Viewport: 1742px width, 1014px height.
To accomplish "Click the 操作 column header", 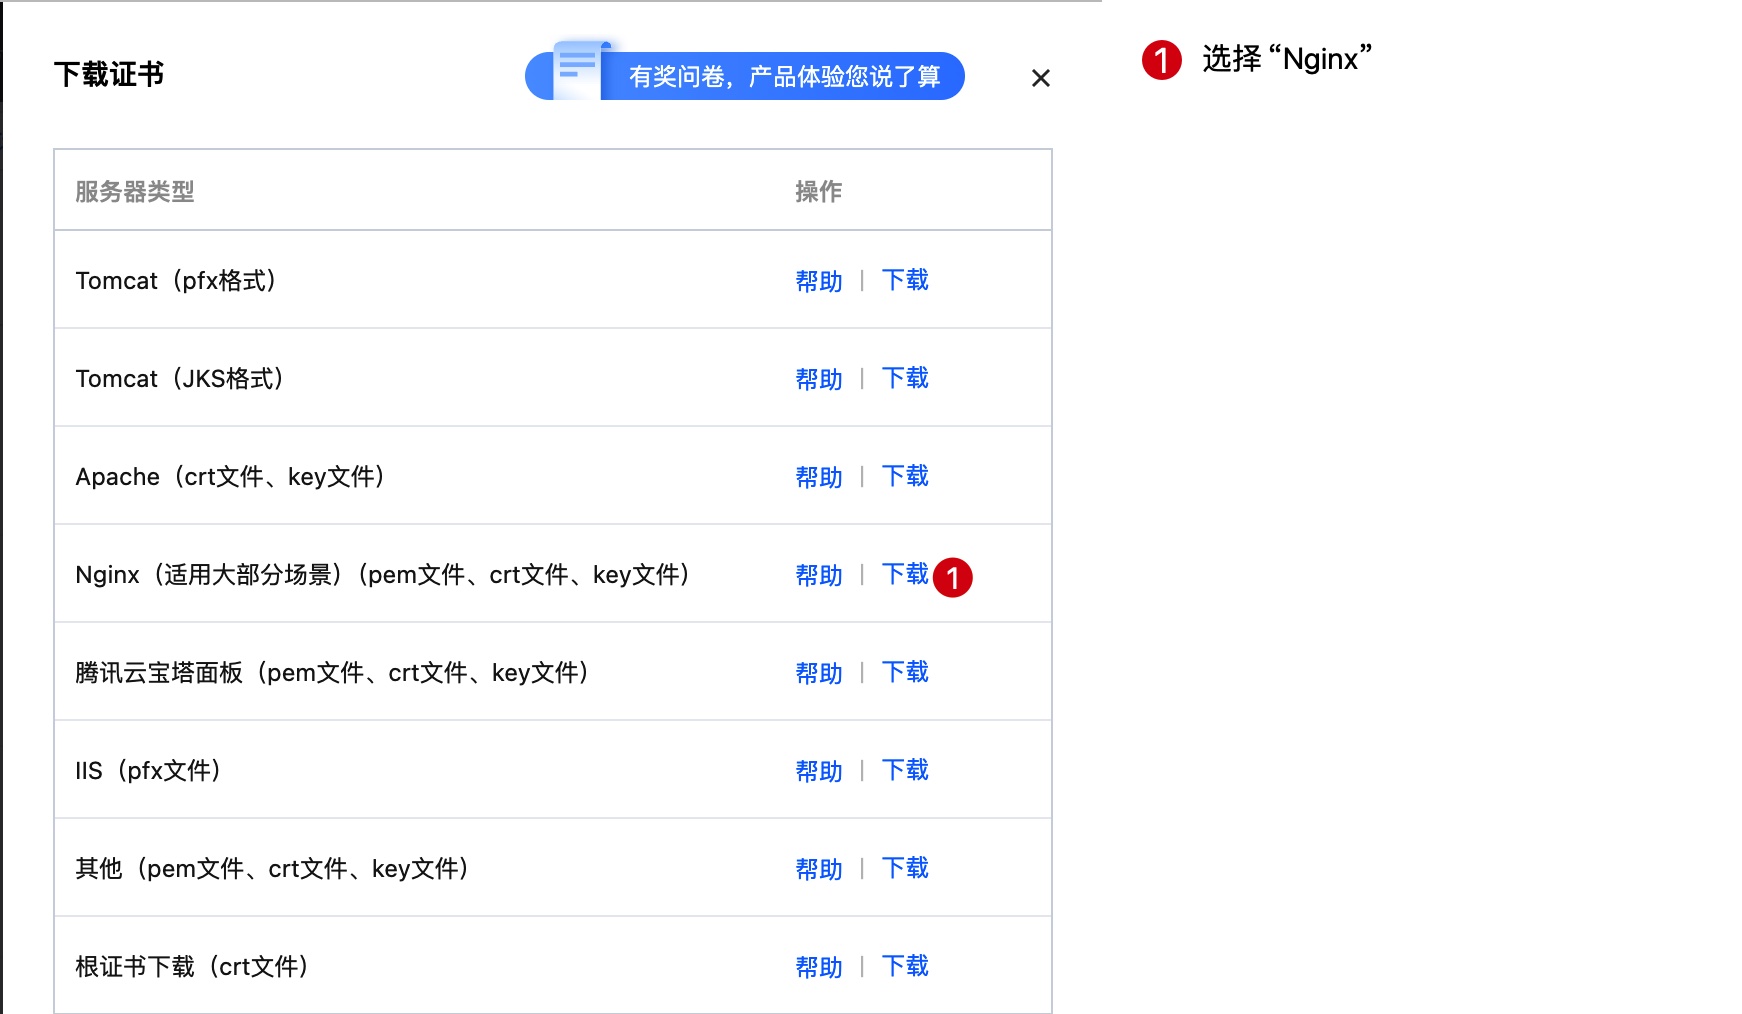I will (x=819, y=191).
